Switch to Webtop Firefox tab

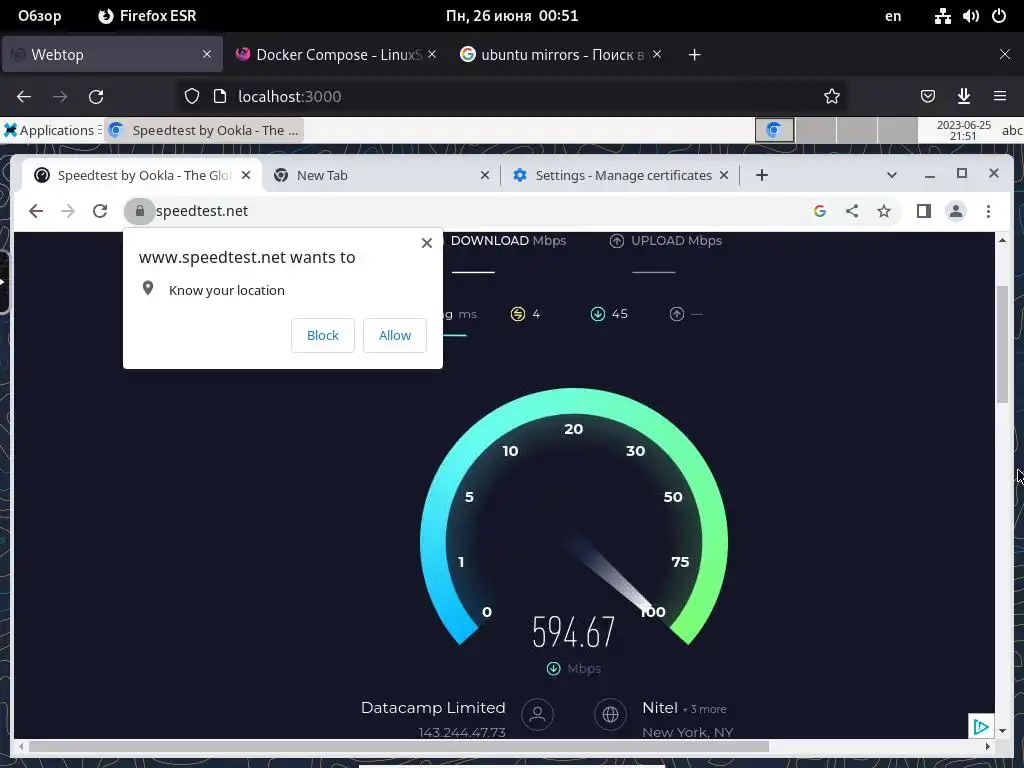click(x=112, y=55)
